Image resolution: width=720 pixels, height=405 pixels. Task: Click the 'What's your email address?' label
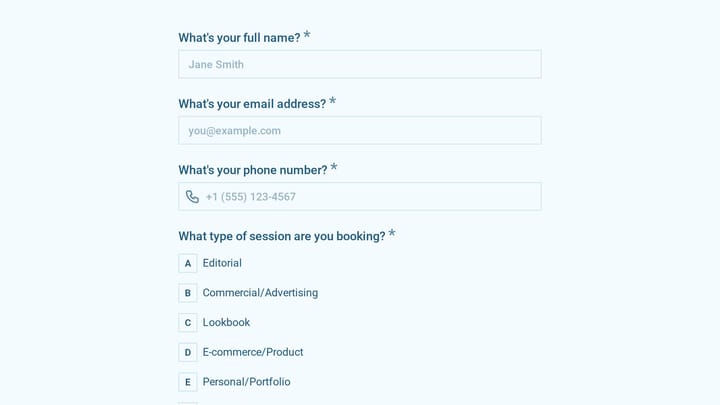point(252,104)
